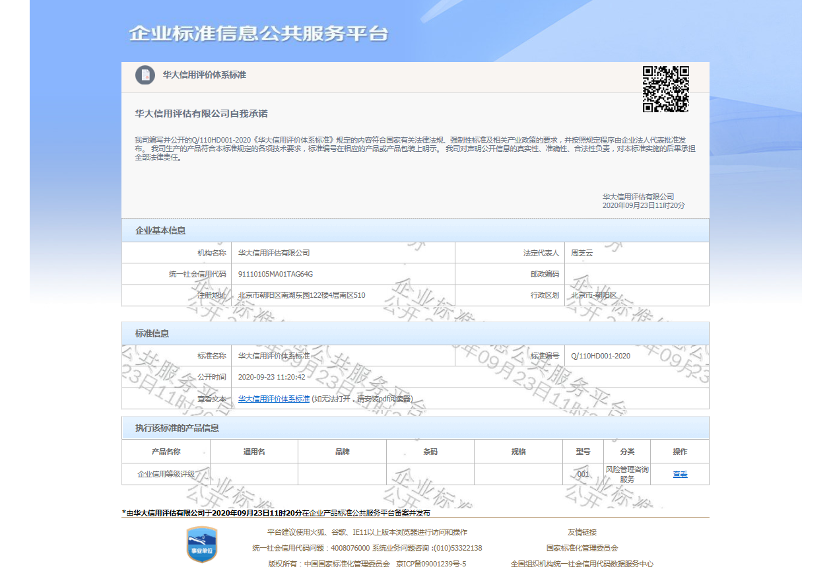
Task: Click the 产品名称 column header
Action: click(166, 451)
